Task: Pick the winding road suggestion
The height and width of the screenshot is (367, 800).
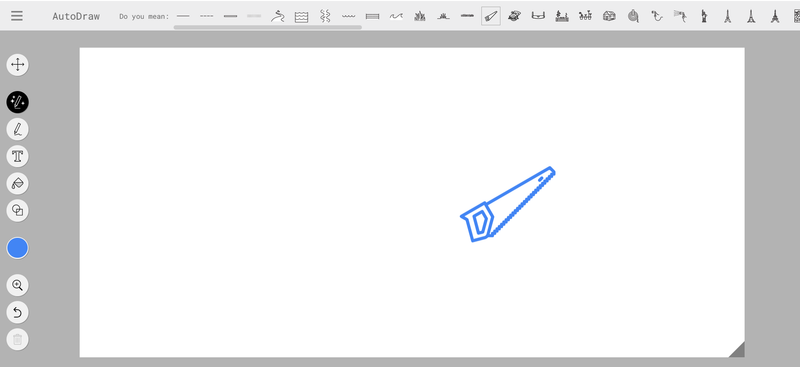Action: 278,16
